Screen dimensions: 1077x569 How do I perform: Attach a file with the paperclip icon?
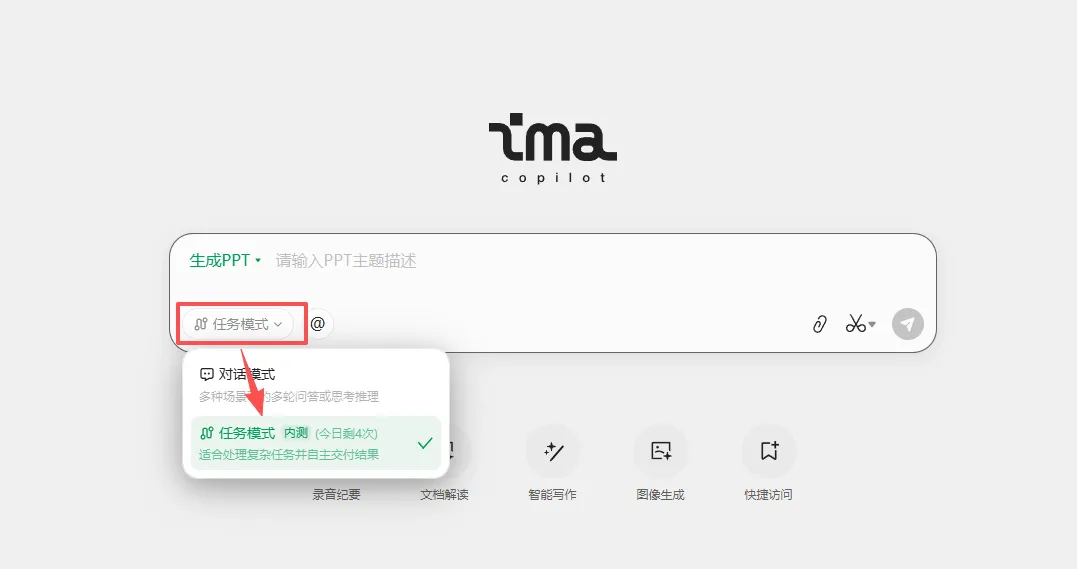click(819, 324)
